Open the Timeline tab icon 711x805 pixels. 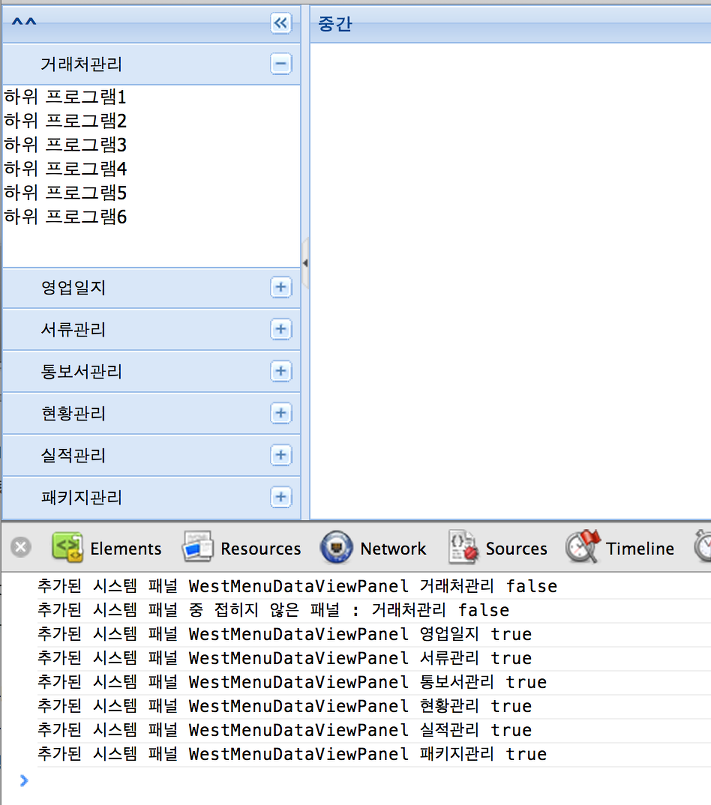pos(583,546)
